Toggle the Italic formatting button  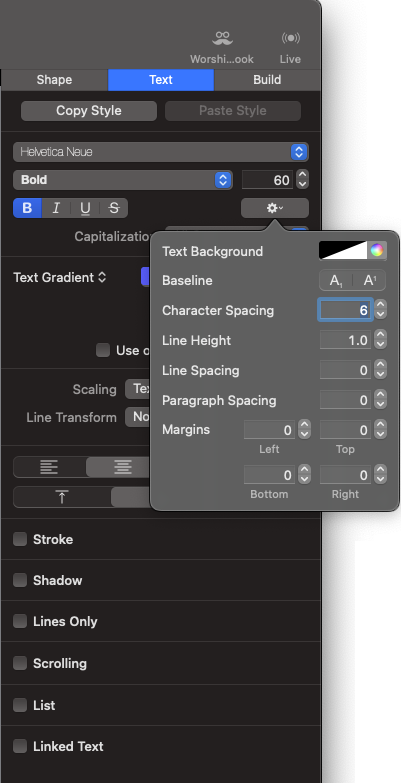[56, 208]
